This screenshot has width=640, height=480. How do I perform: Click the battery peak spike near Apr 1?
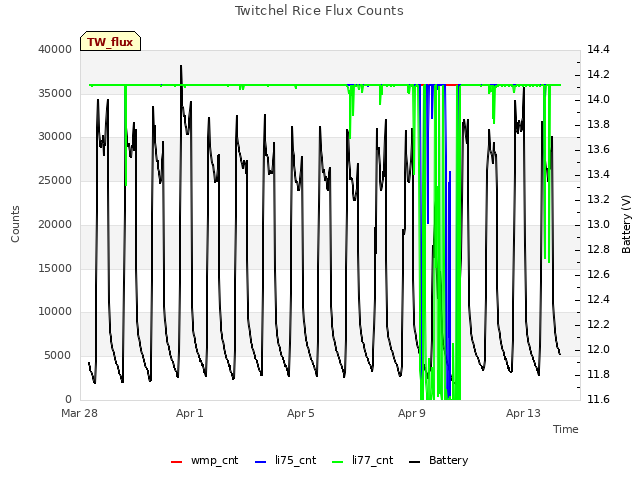click(x=181, y=73)
